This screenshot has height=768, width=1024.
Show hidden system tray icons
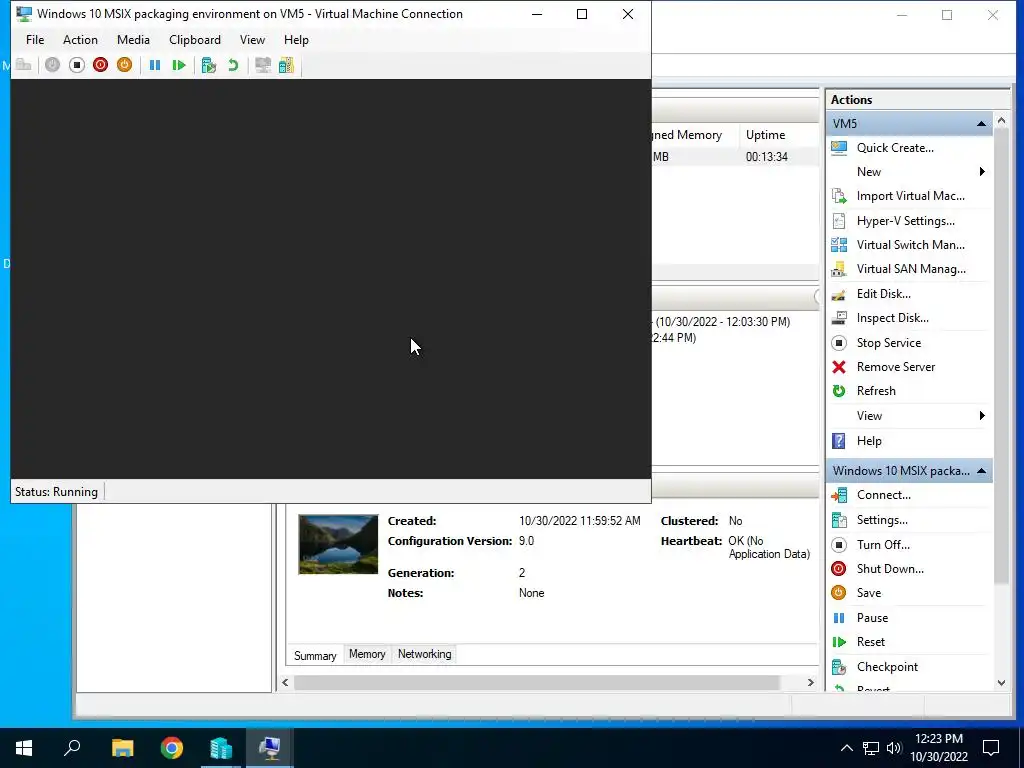point(846,748)
